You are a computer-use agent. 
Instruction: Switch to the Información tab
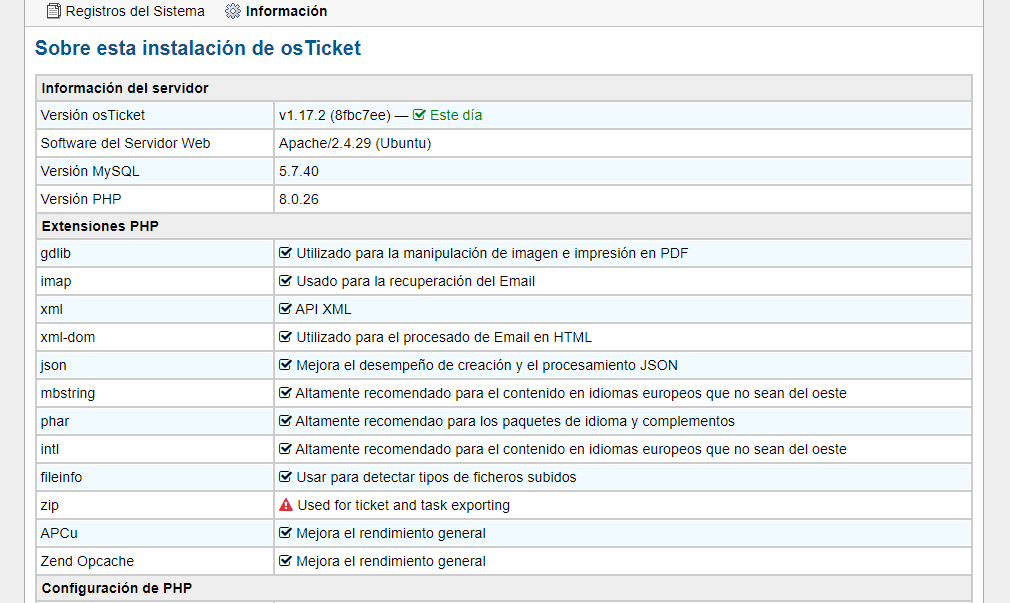pos(286,12)
